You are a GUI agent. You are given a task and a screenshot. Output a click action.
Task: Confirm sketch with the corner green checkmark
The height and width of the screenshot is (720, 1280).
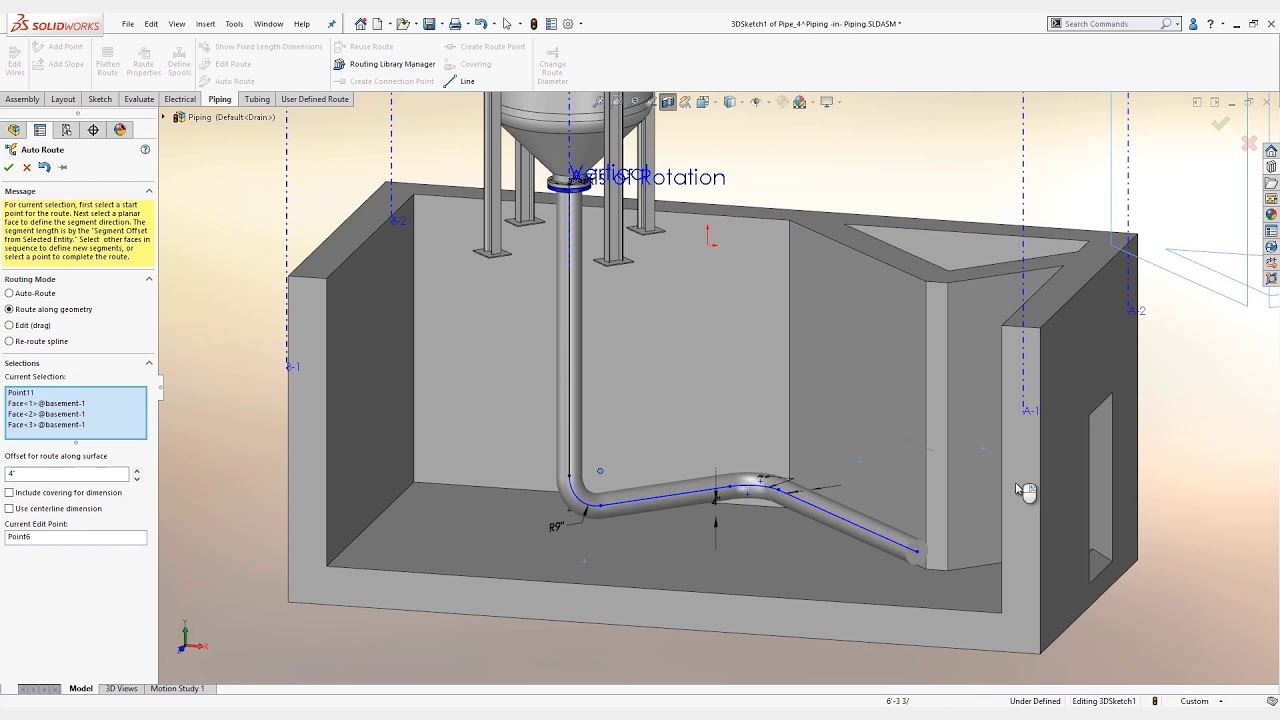(1220, 123)
